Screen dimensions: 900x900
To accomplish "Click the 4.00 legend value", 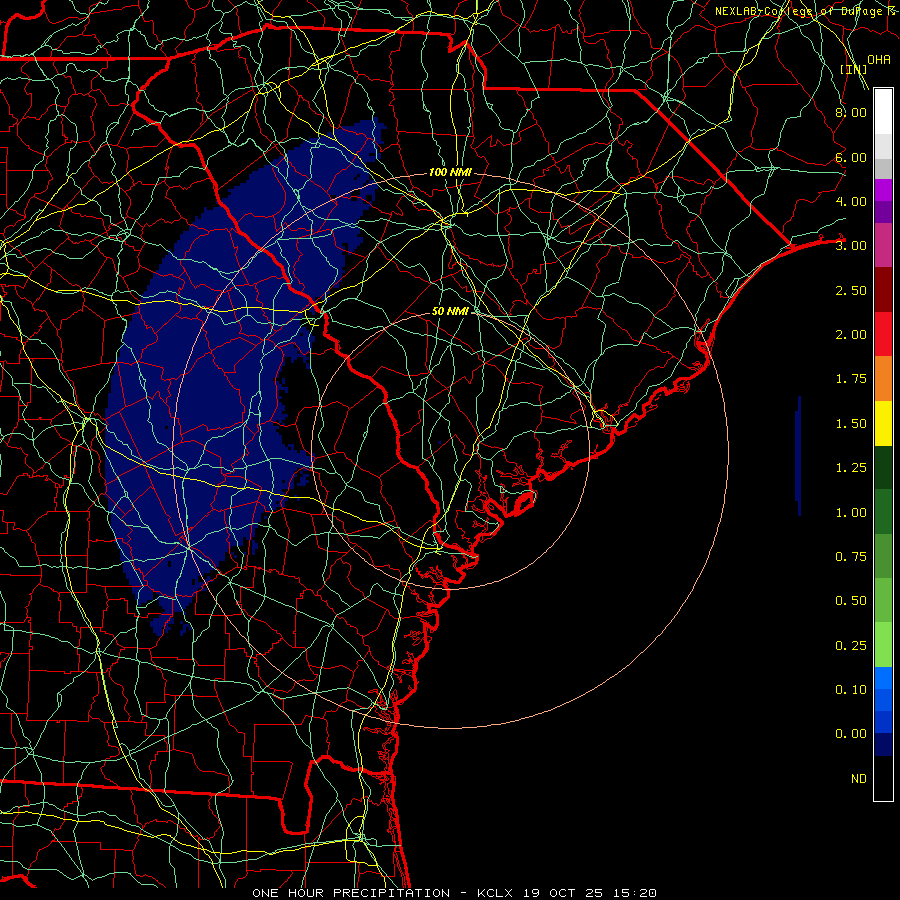I will tap(851, 201).
